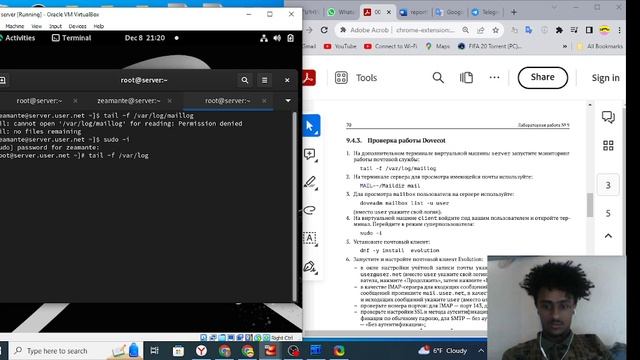Open Chrome media control playlist icon
The width and height of the screenshot is (640, 360).
click(574, 30)
